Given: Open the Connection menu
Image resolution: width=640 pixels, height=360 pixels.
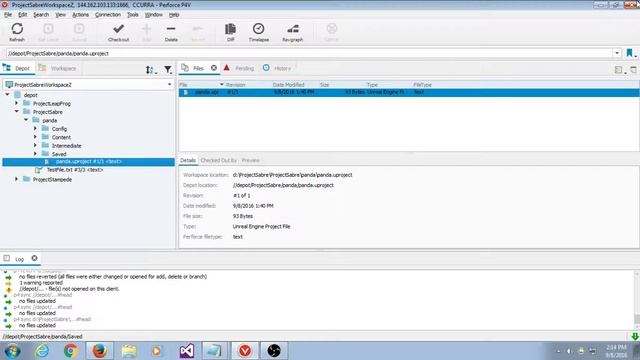Looking at the screenshot, I should point(108,15).
